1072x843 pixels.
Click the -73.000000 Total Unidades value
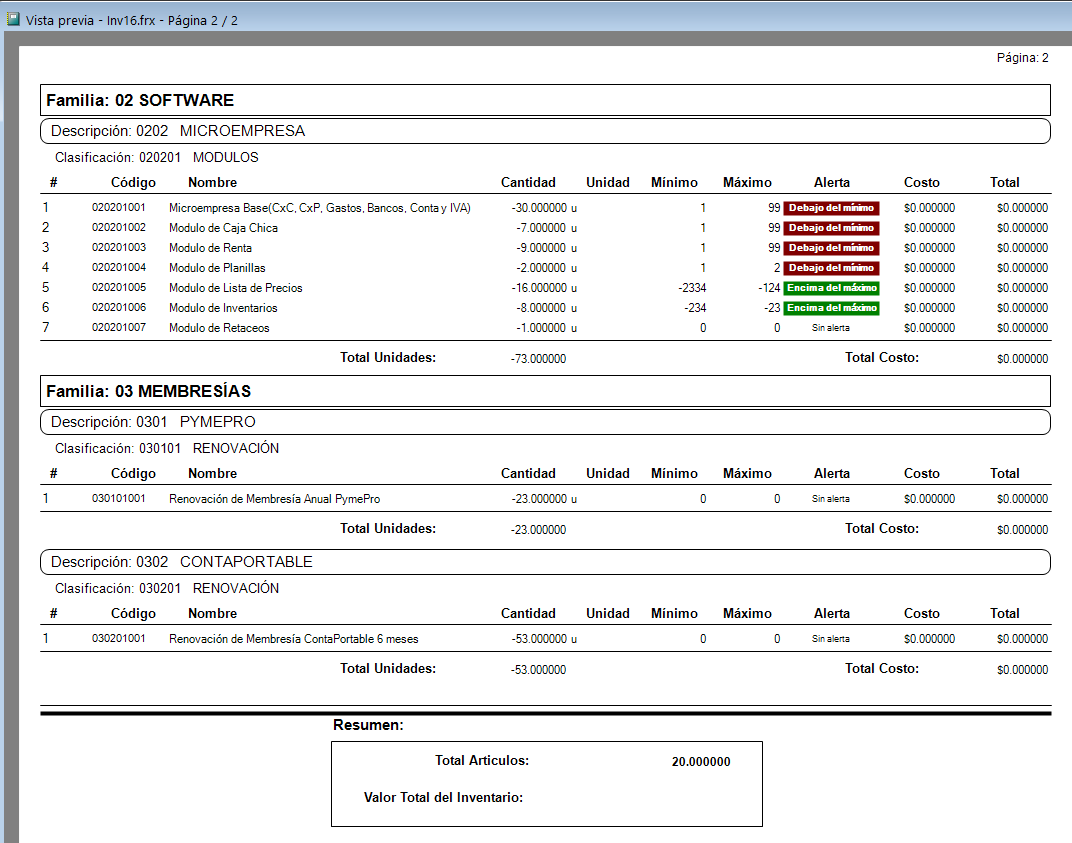pyautogui.click(x=538, y=358)
